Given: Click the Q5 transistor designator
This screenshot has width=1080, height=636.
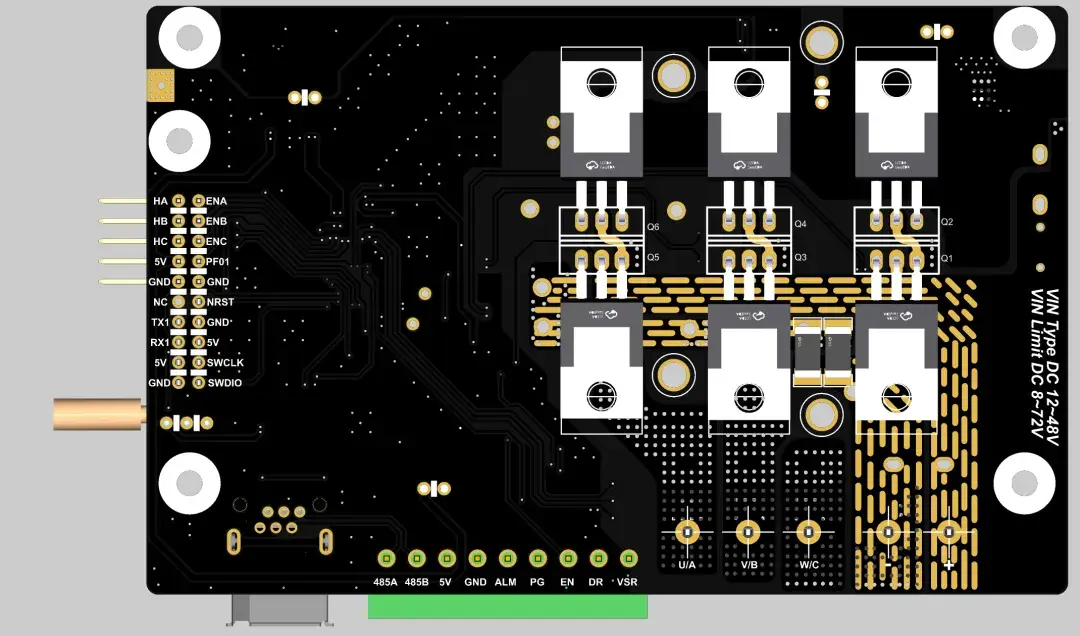Looking at the screenshot, I should [653, 257].
